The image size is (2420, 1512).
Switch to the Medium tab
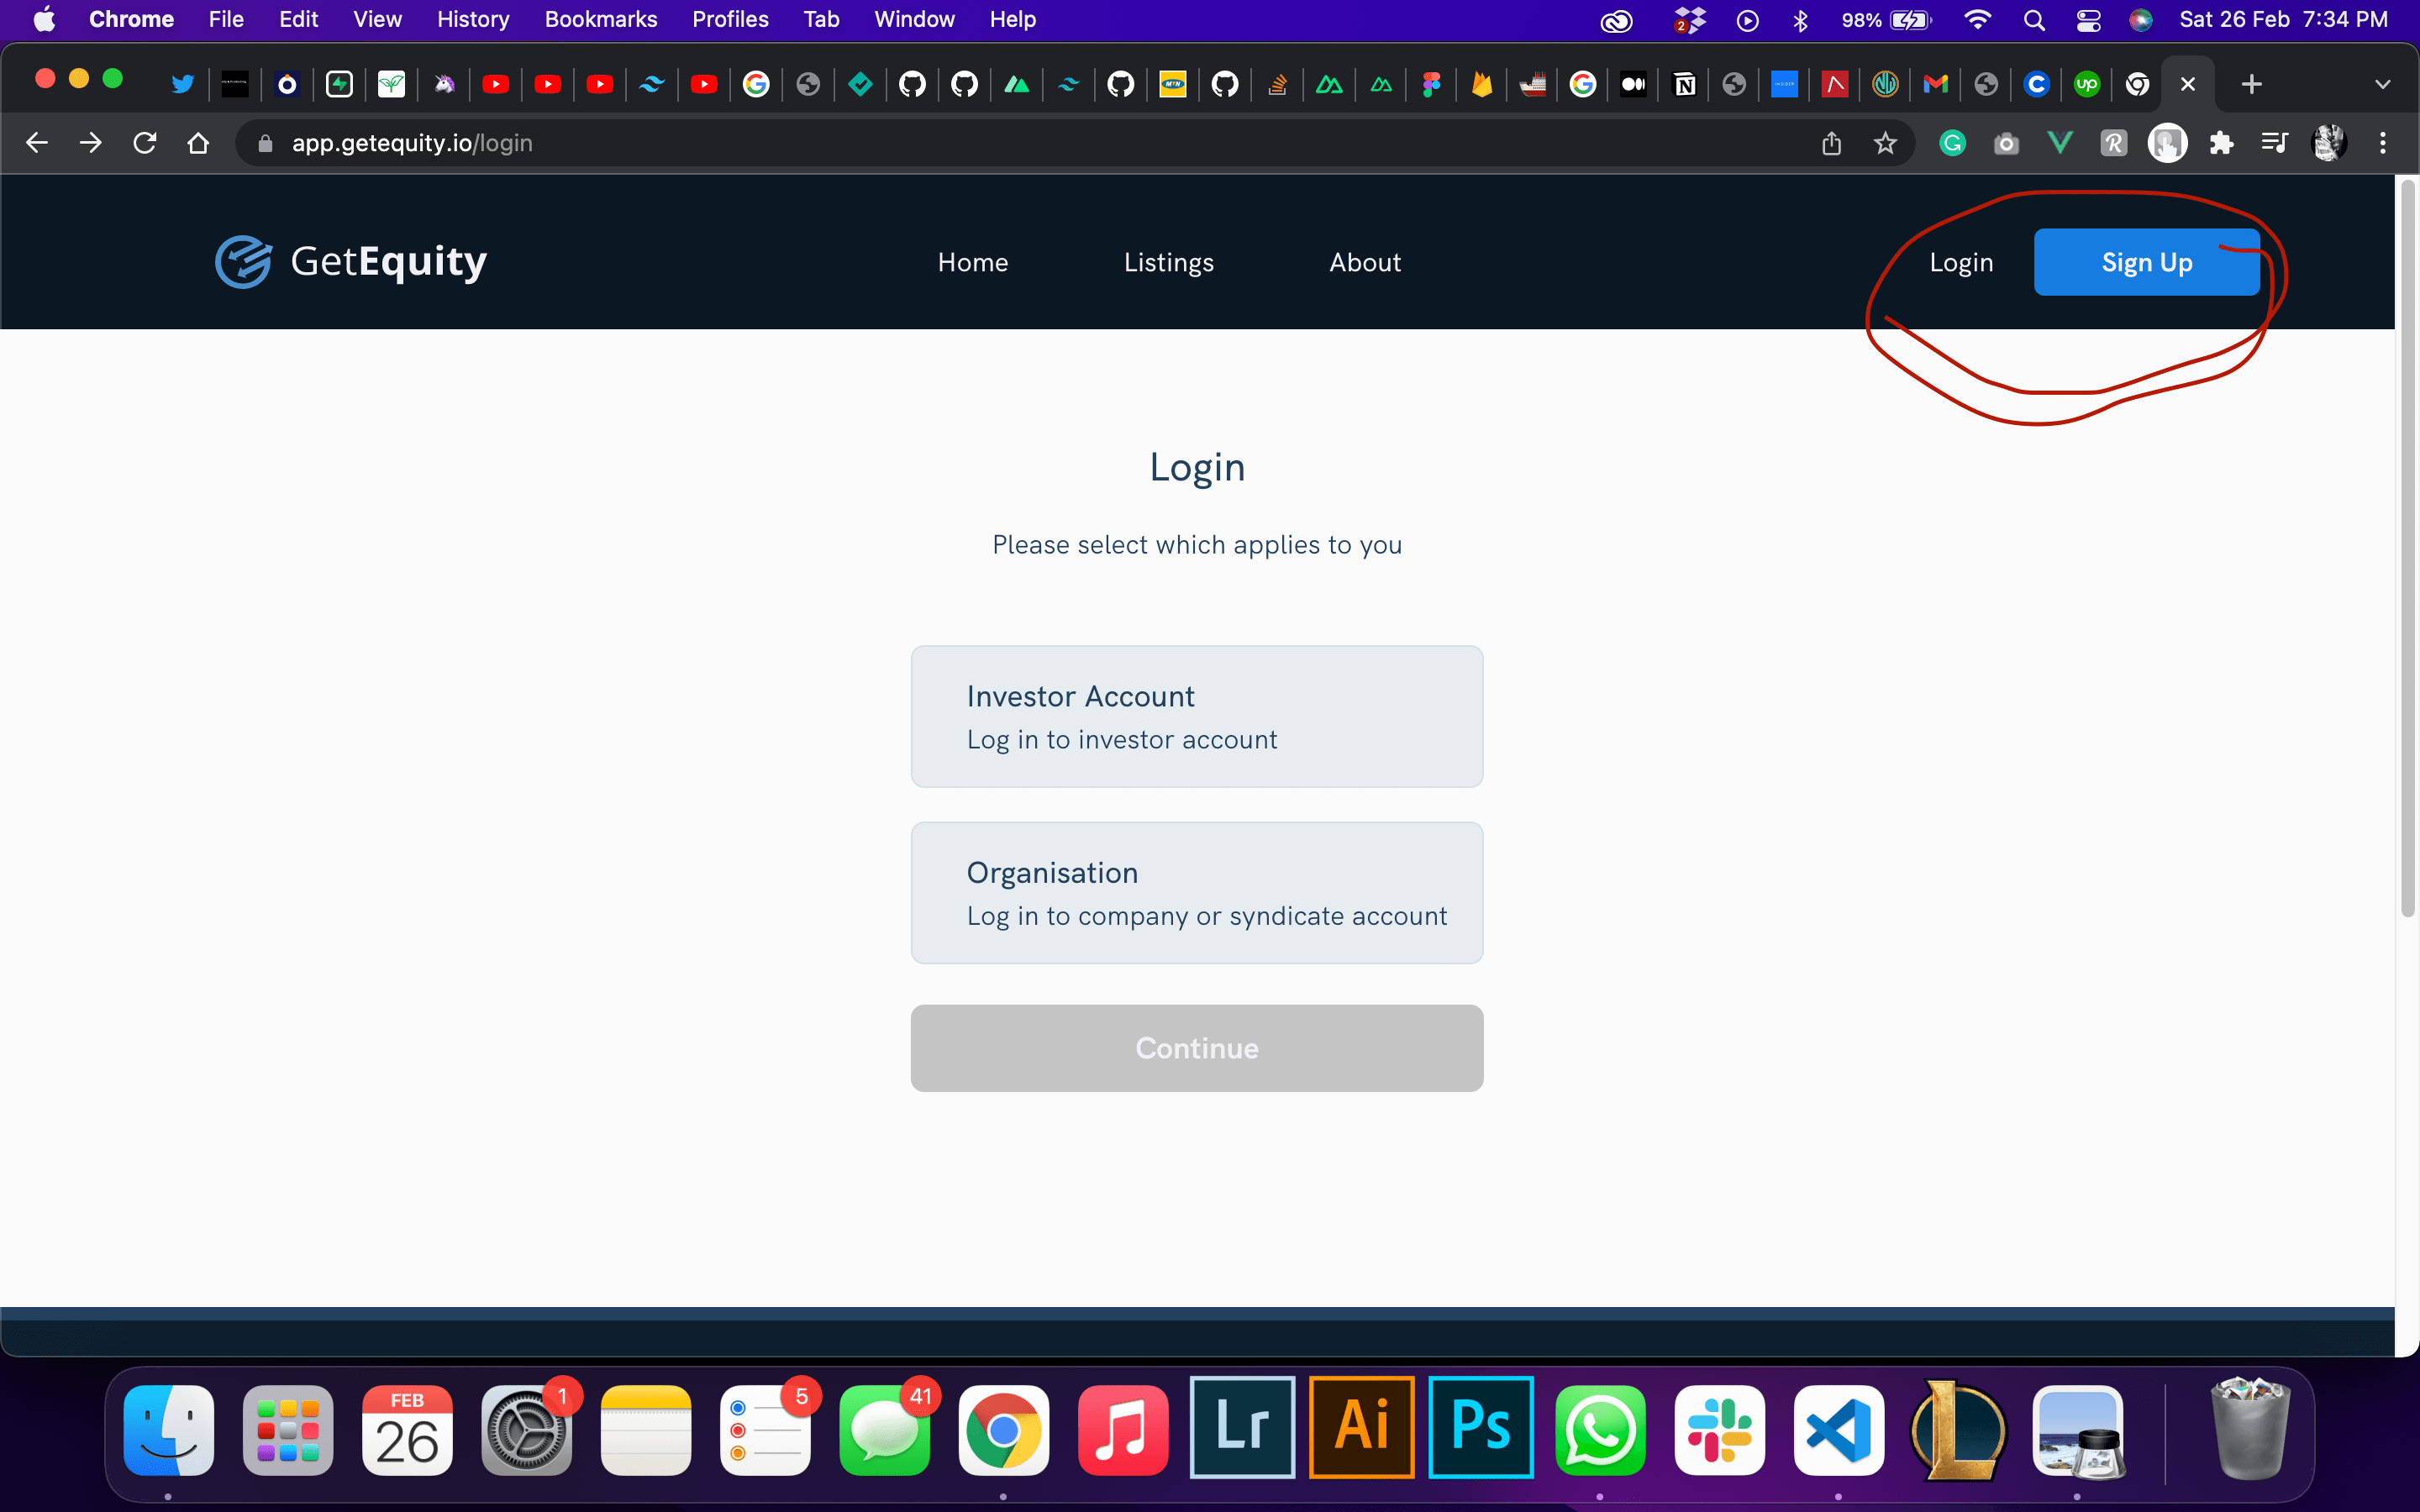[1633, 84]
